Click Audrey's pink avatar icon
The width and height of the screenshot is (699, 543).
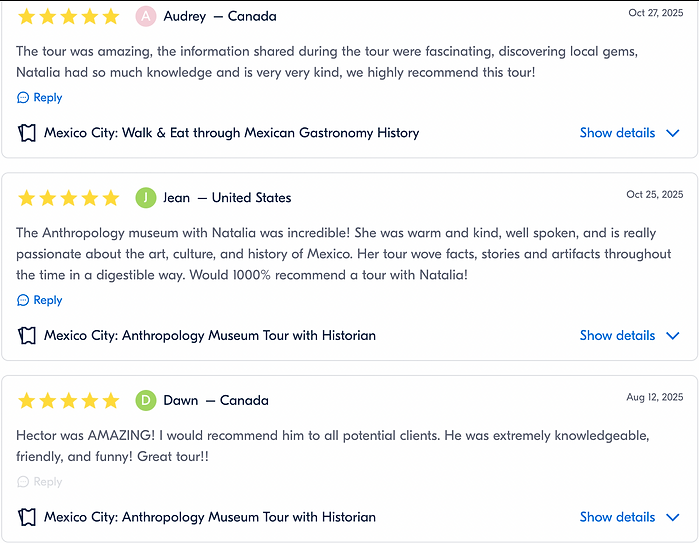(x=146, y=16)
